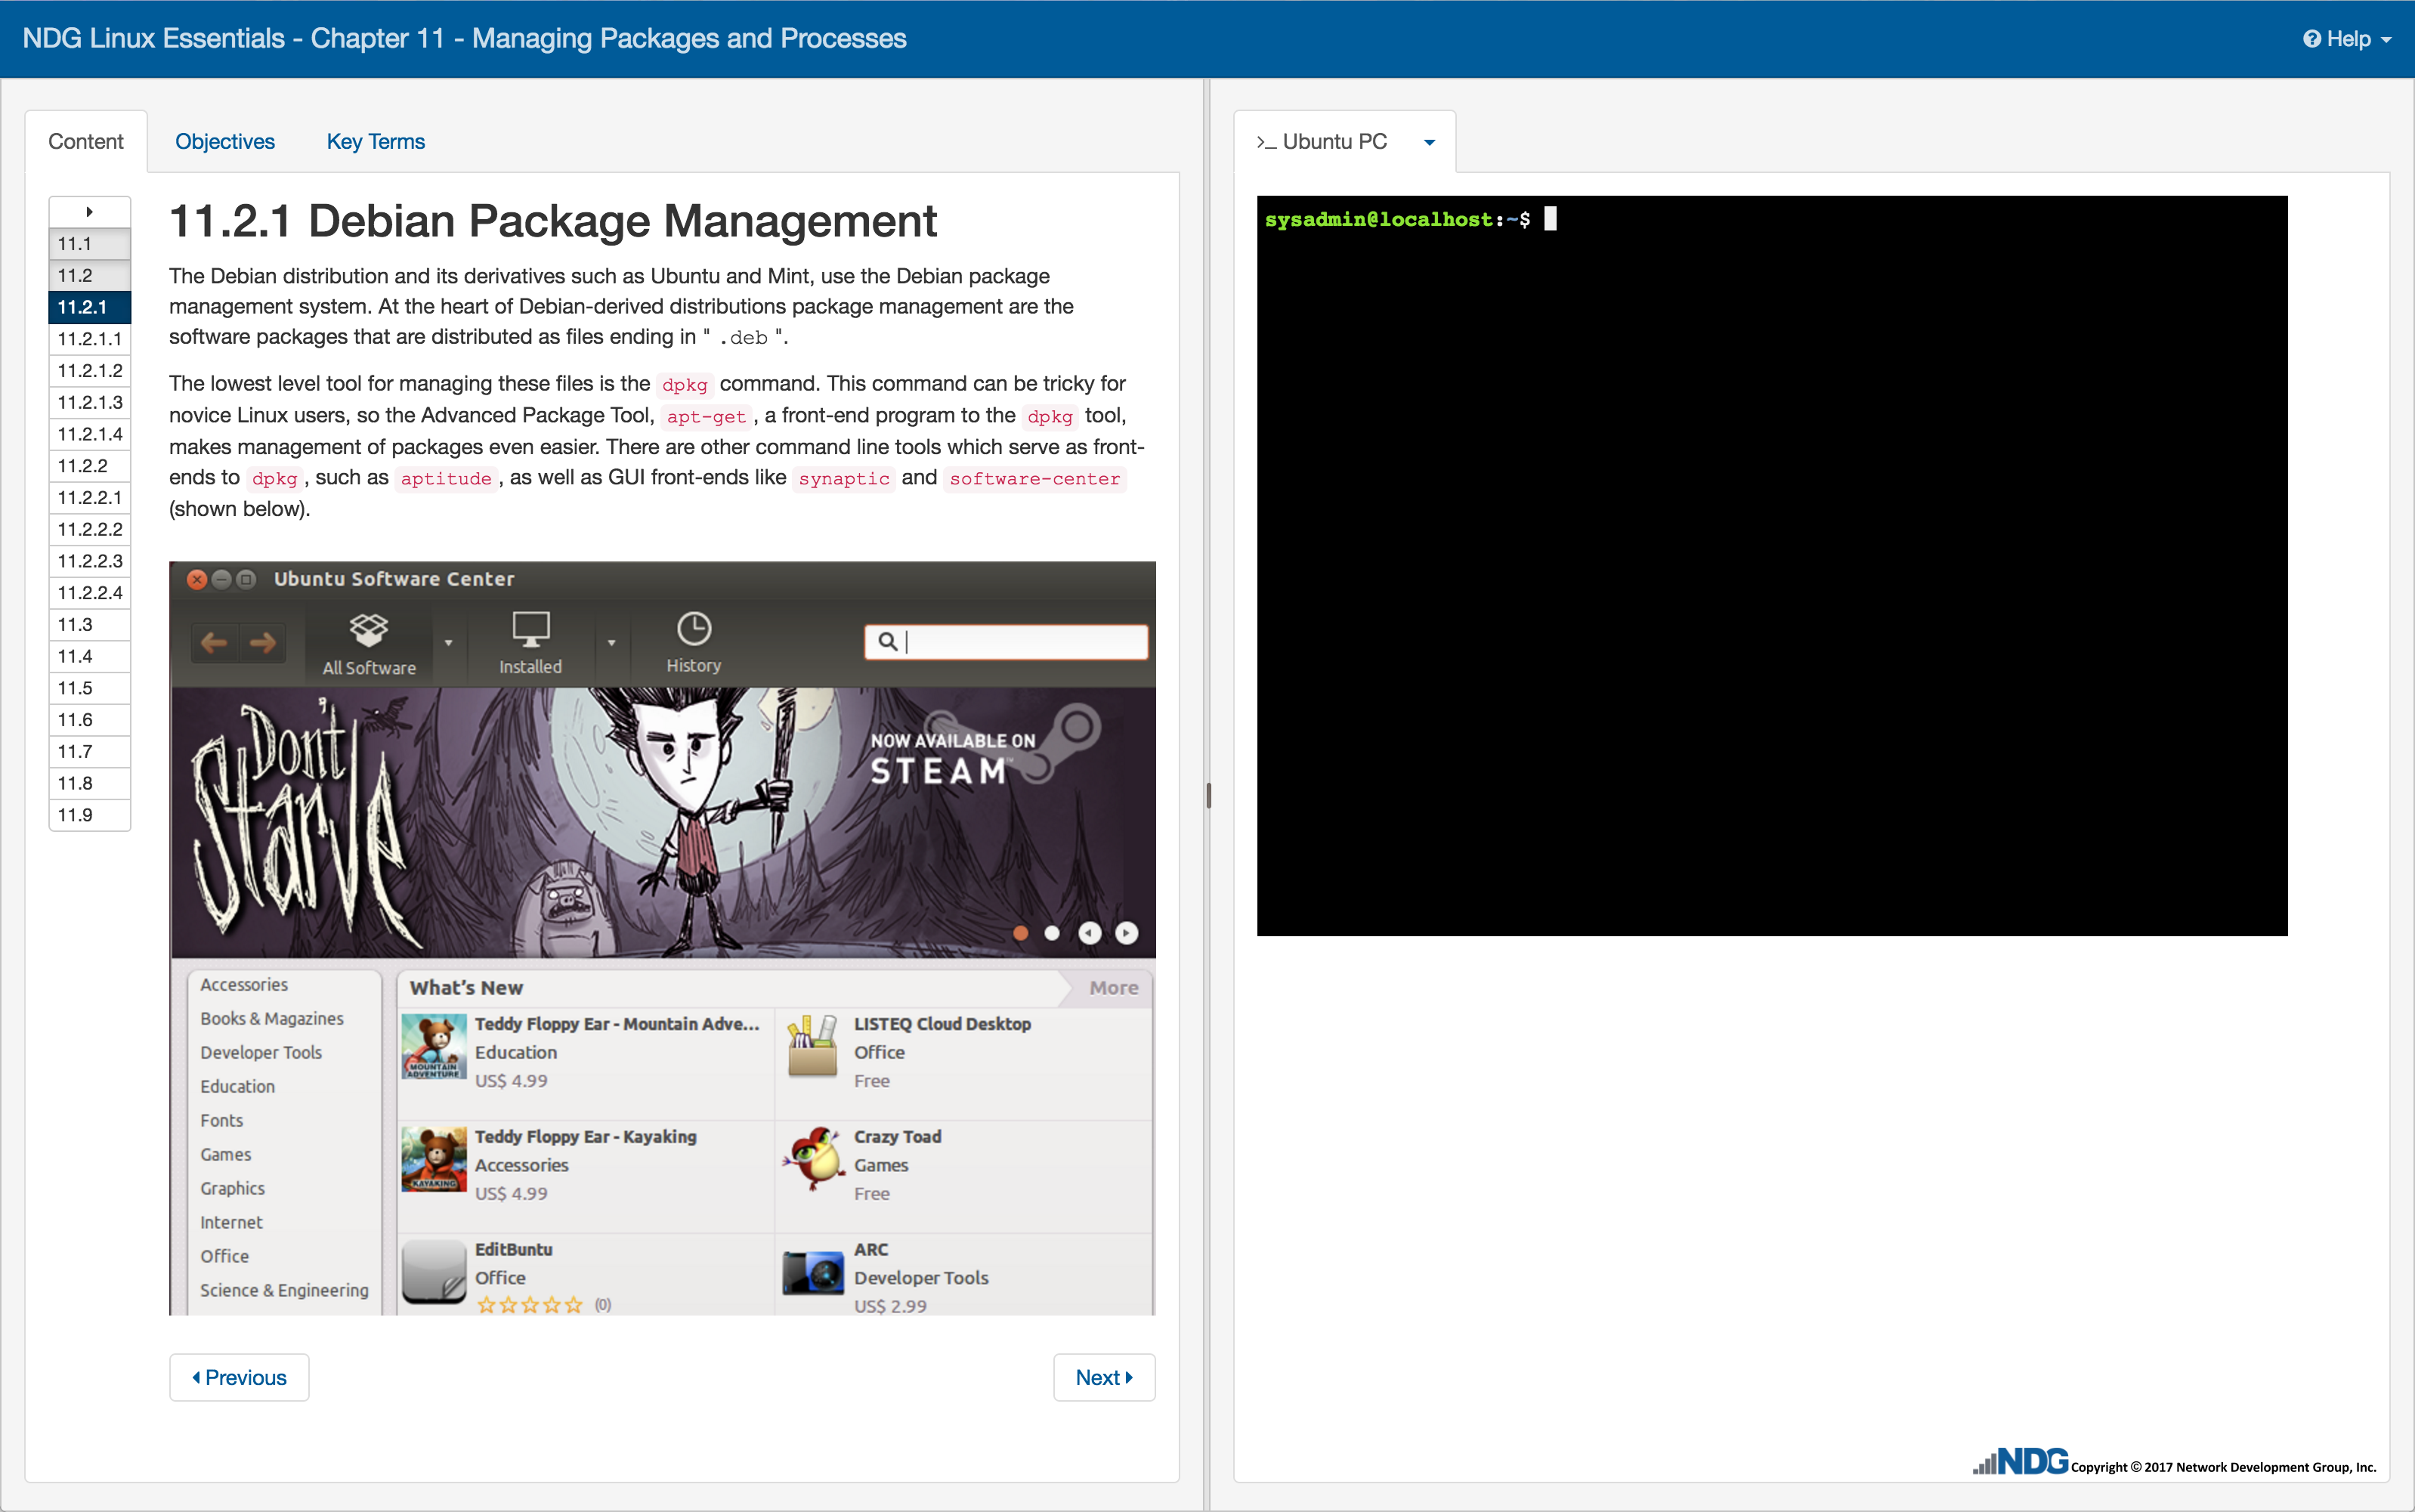2415x1512 pixels.
Task: Go to section 11.3
Action: (x=90, y=625)
